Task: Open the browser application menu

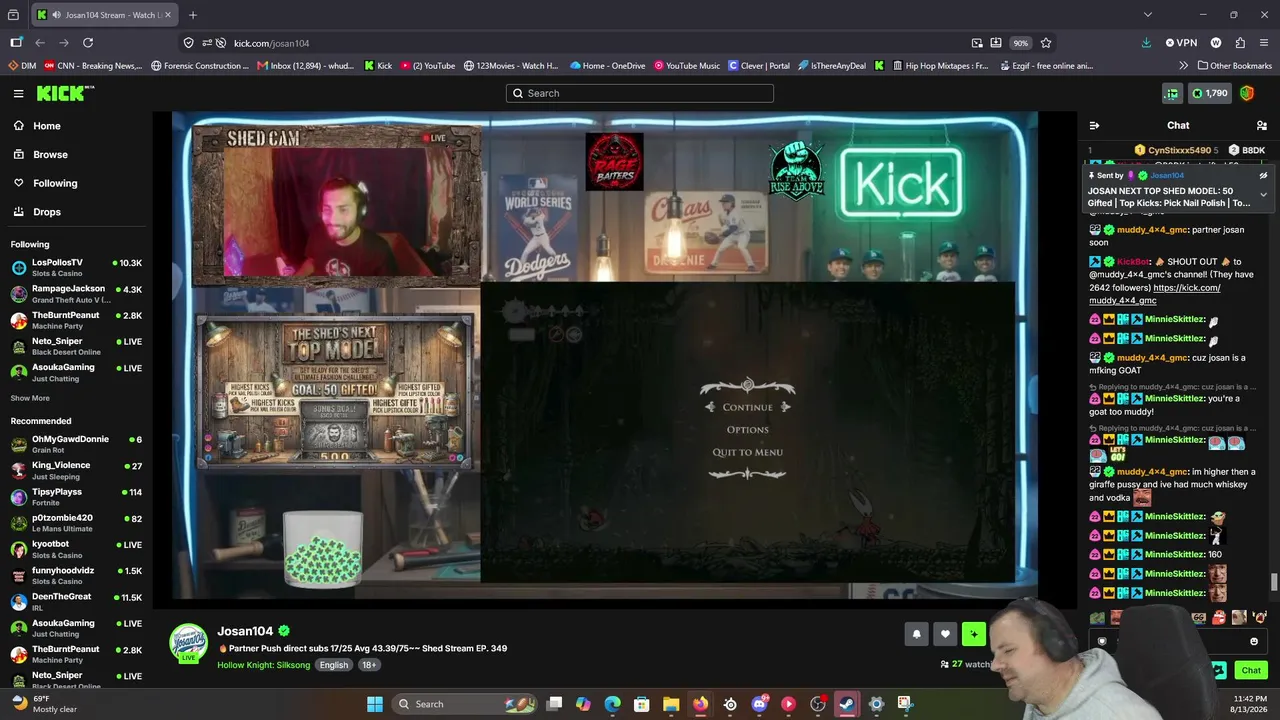Action: pos(1264,43)
